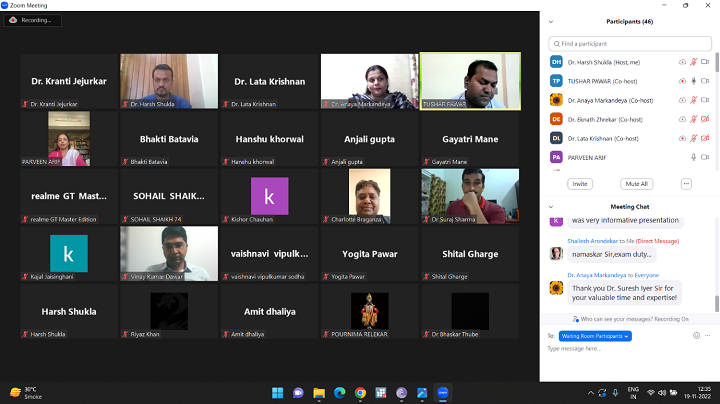Click the taskbar microphone in-use icon
This screenshot has width=720, height=404.
click(x=615, y=393)
